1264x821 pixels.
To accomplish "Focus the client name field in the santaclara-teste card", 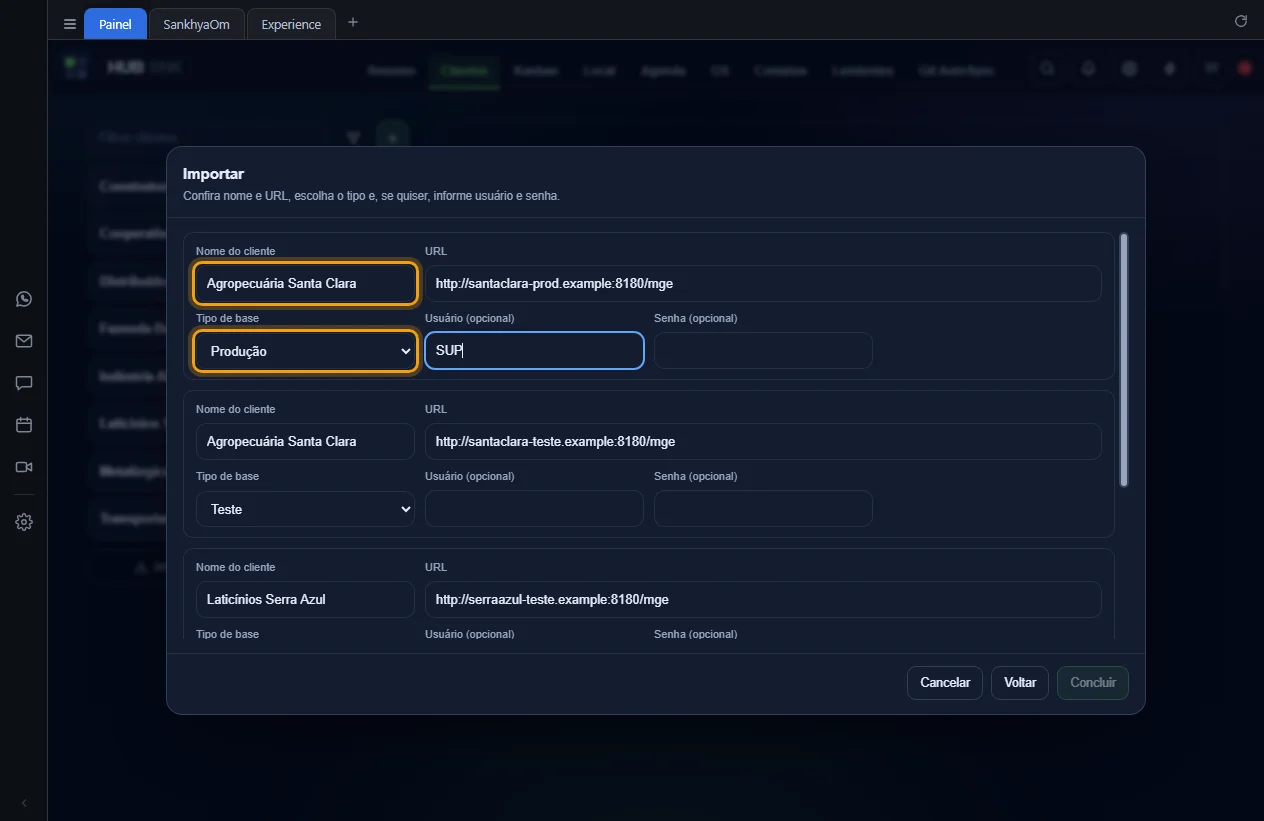I will click(x=305, y=441).
